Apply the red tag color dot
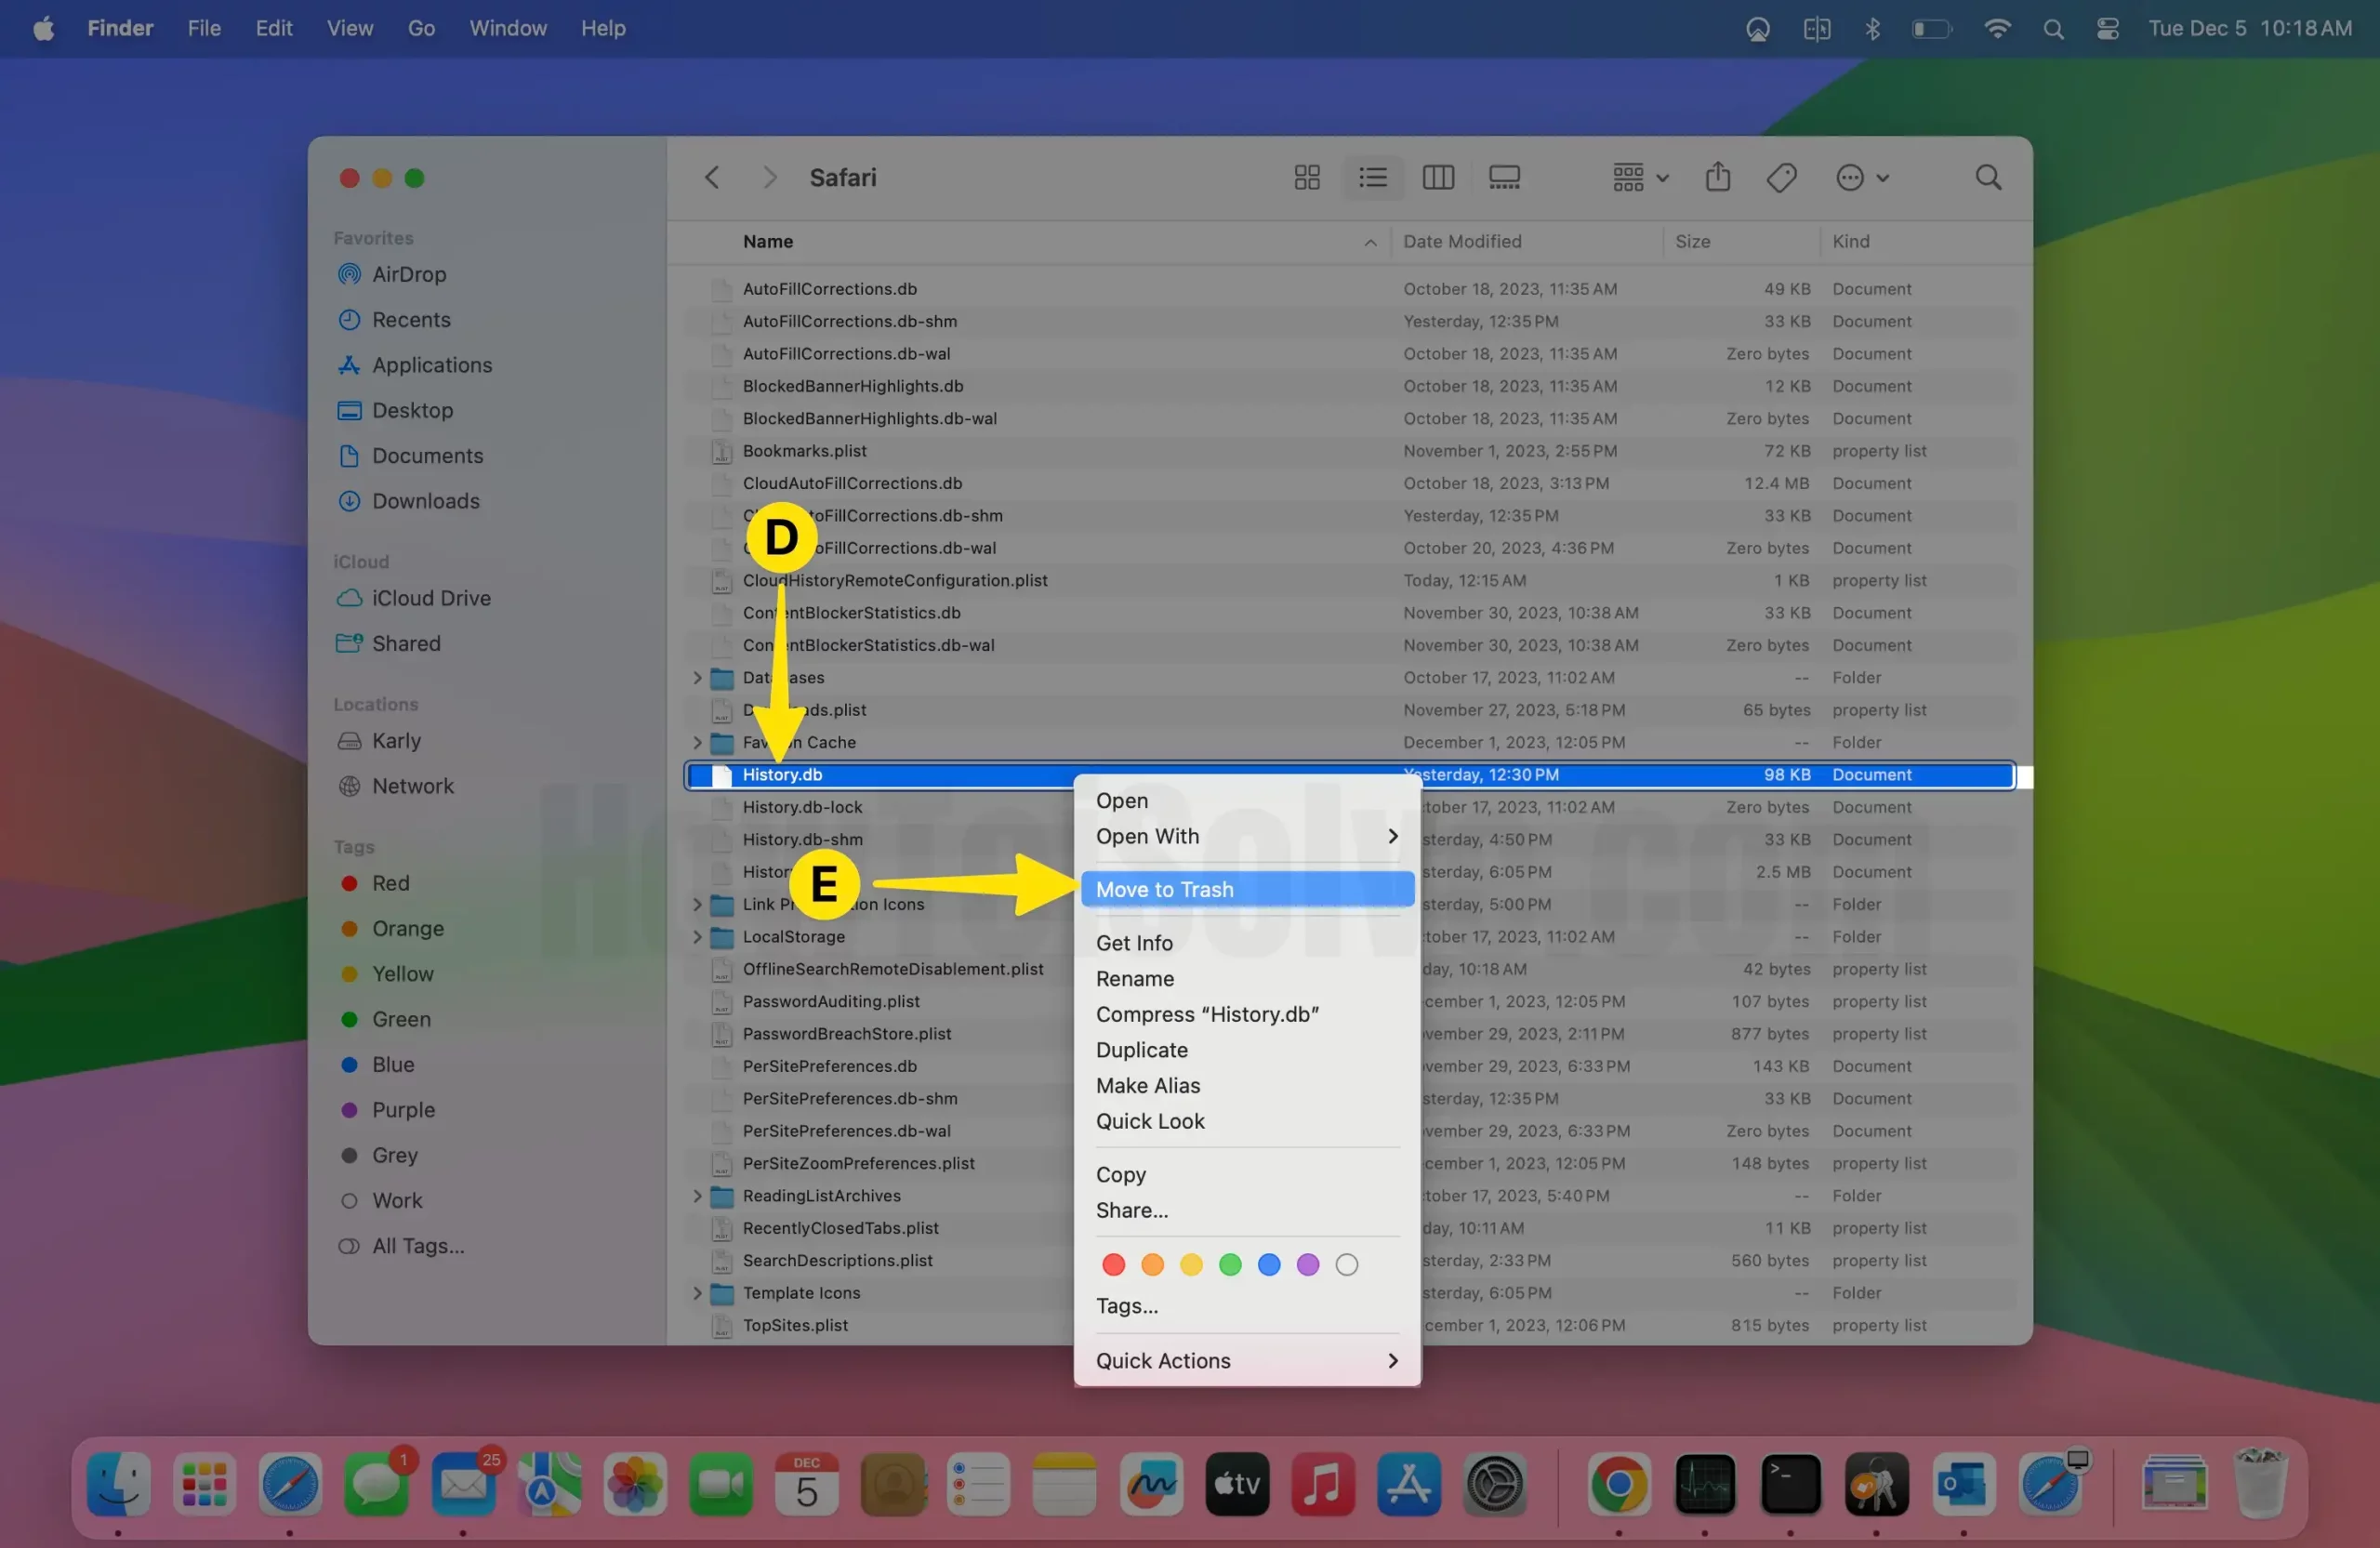 pos(1112,1264)
